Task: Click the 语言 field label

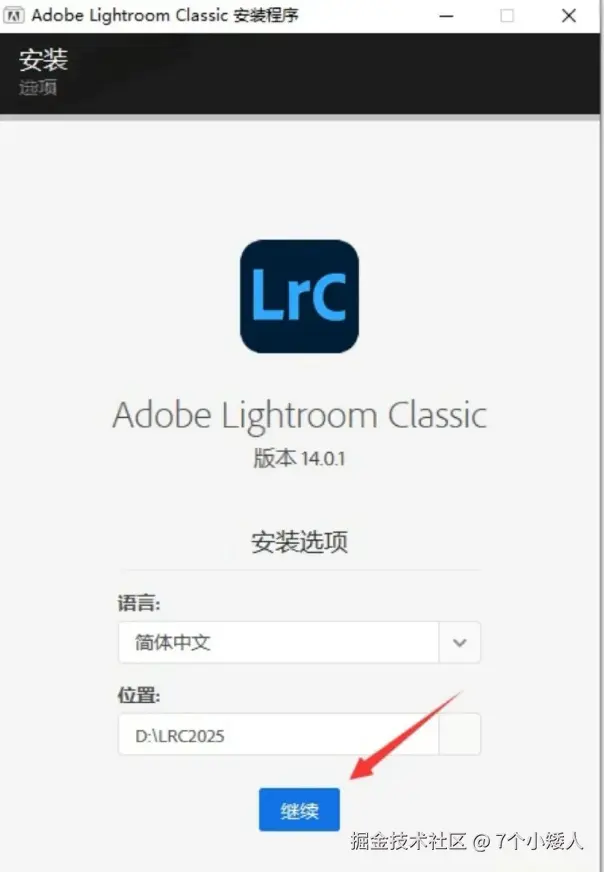Action: (x=139, y=603)
